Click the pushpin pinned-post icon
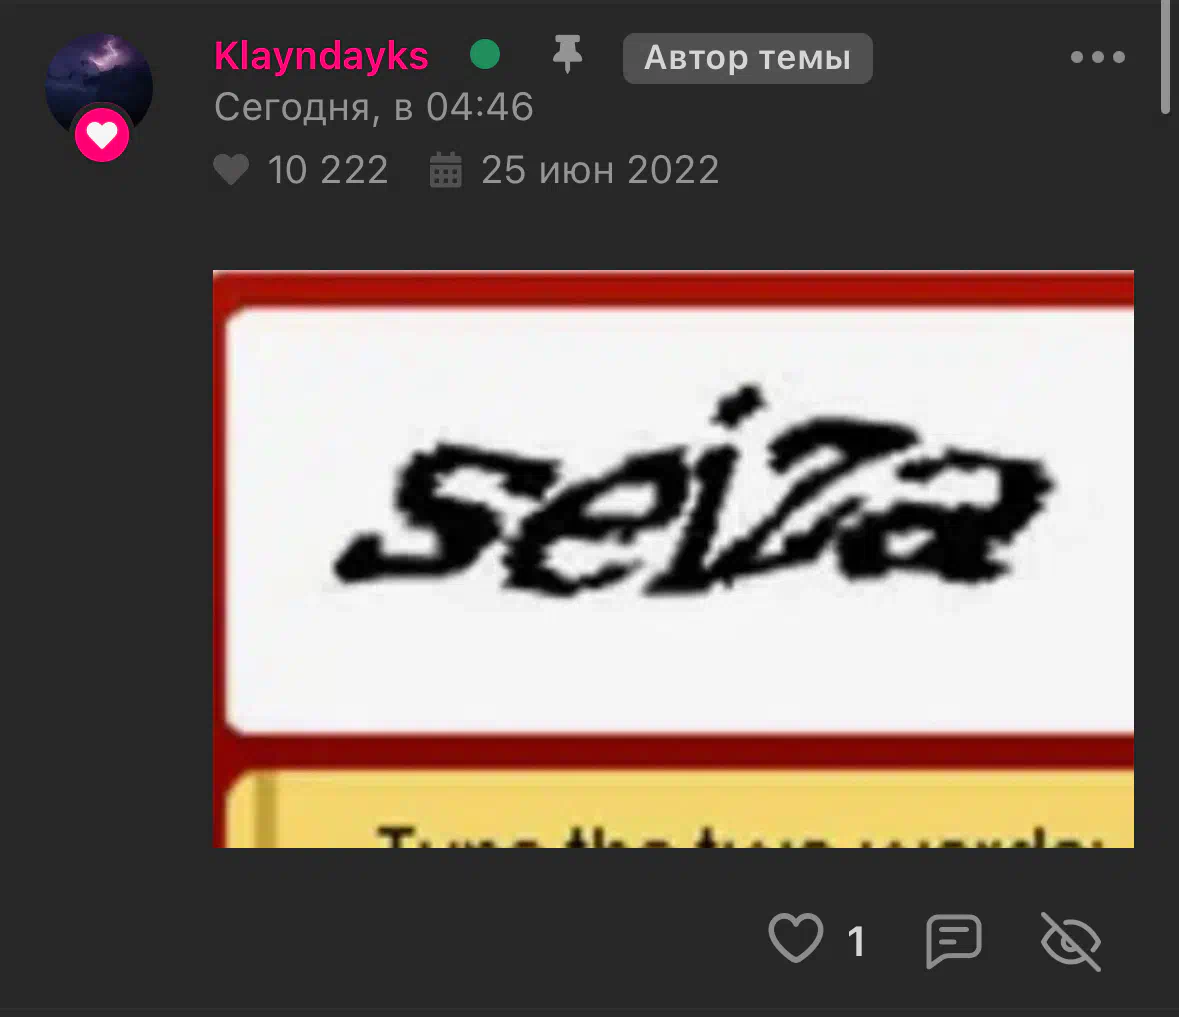Image resolution: width=1179 pixels, height=1017 pixels. [x=568, y=54]
